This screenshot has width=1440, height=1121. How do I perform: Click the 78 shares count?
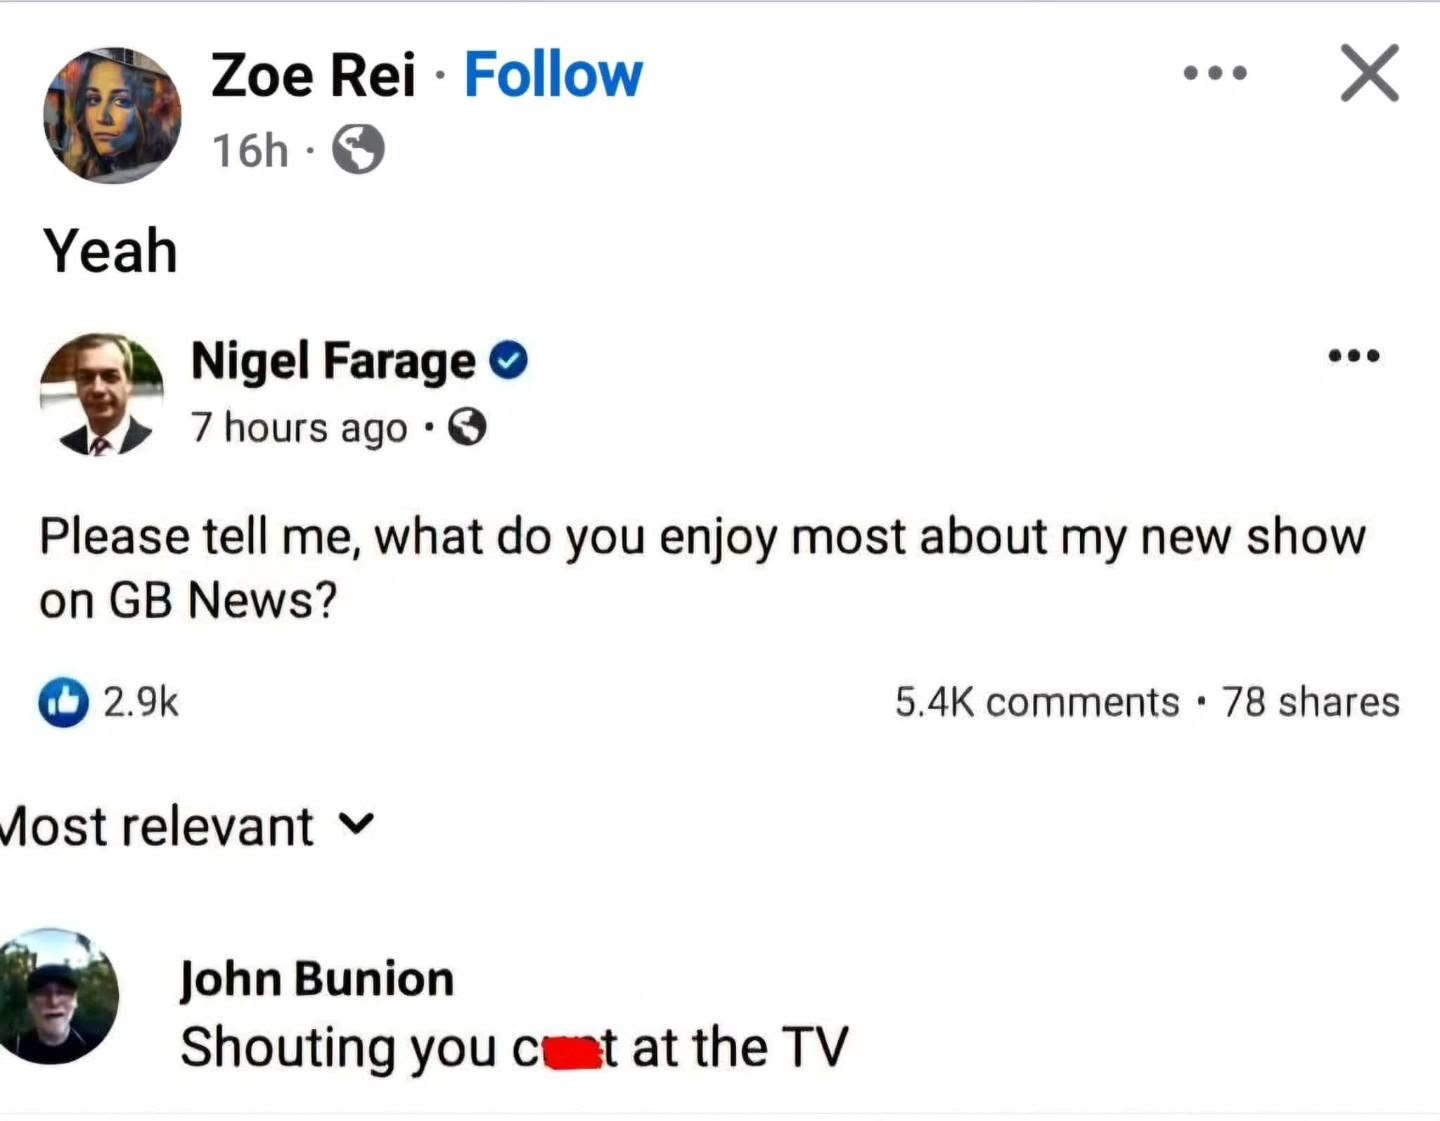tap(1310, 702)
